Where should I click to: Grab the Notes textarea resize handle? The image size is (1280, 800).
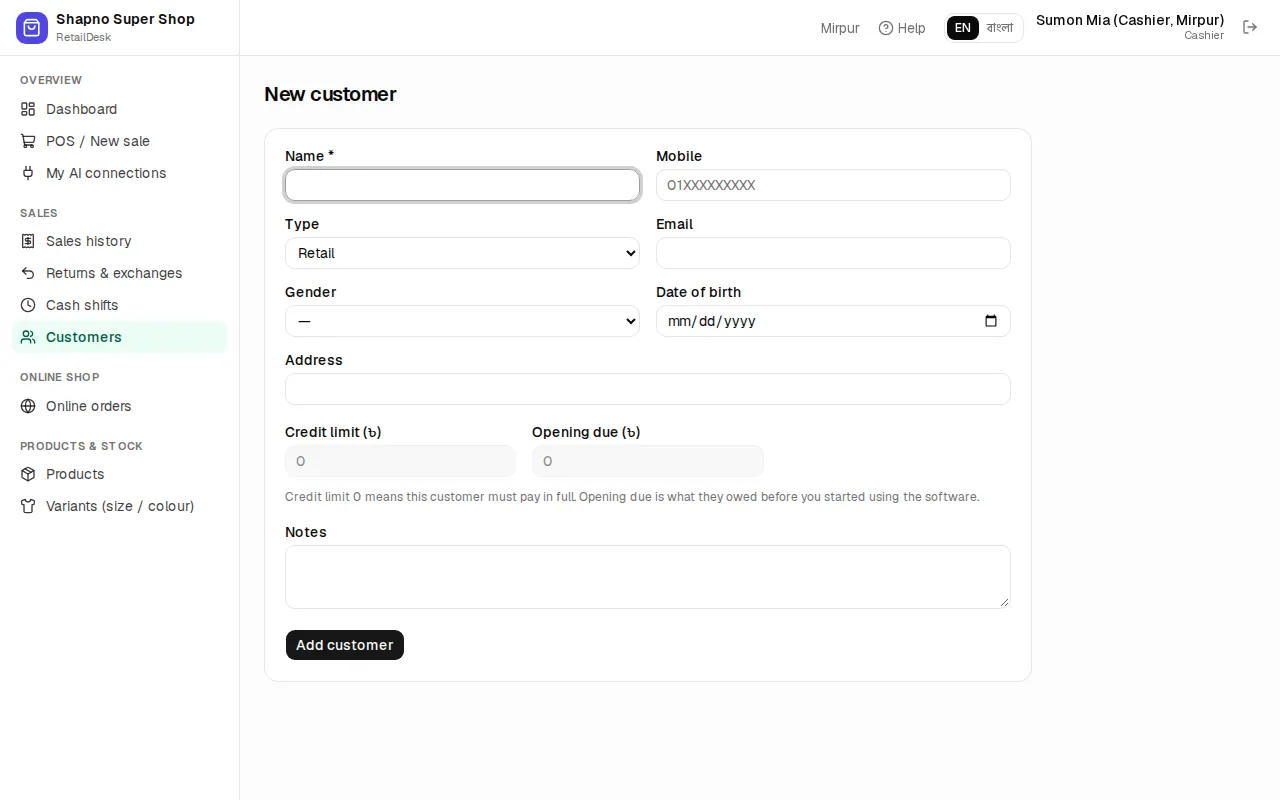(x=1004, y=602)
